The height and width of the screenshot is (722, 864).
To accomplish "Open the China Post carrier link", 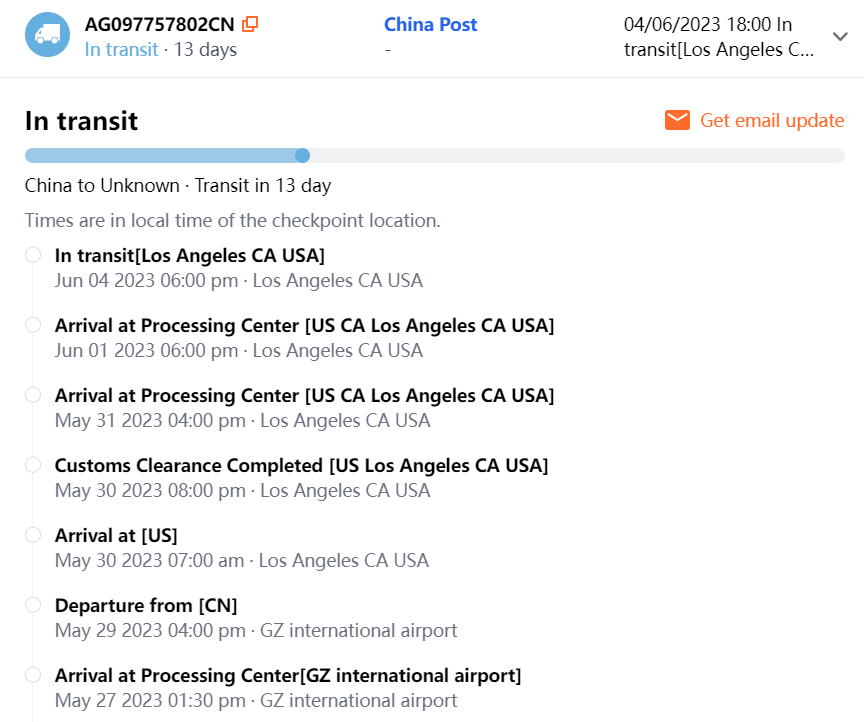I will (430, 24).
